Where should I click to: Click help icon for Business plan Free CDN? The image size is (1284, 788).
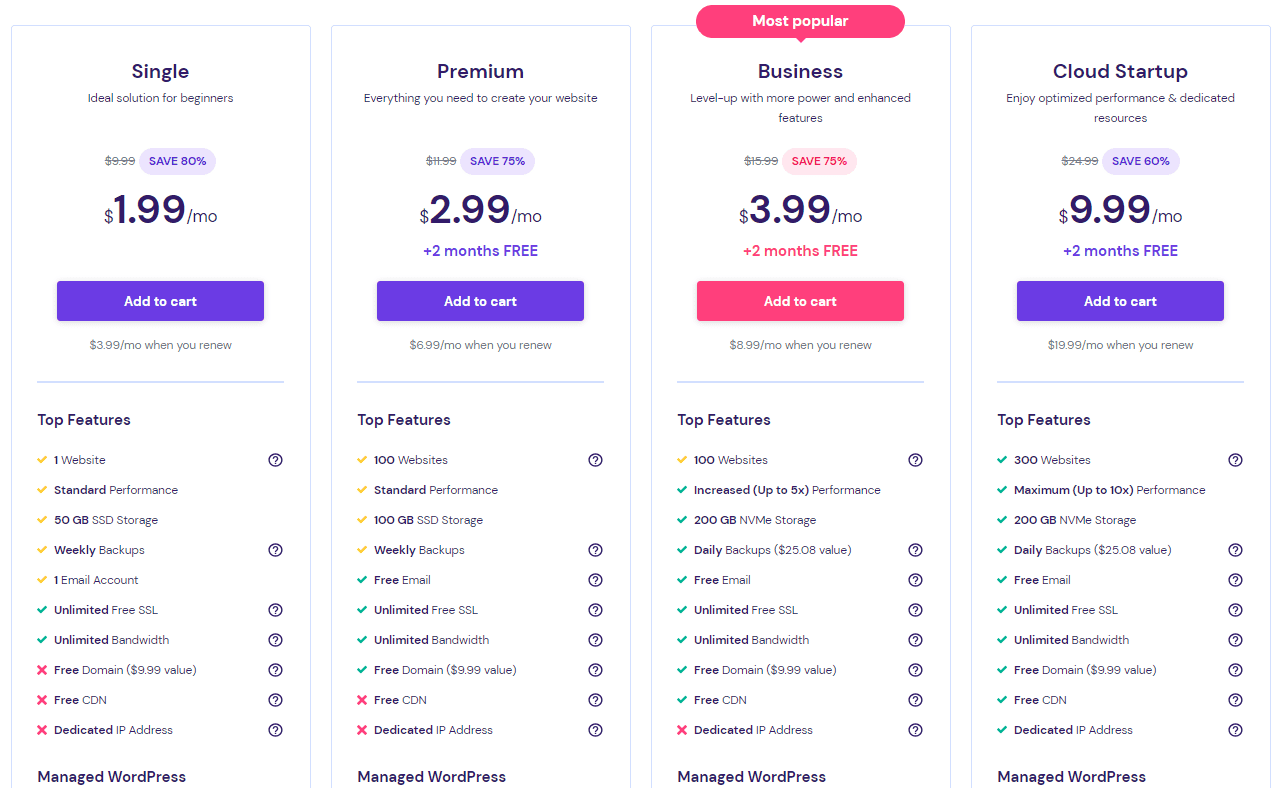[x=915, y=700]
